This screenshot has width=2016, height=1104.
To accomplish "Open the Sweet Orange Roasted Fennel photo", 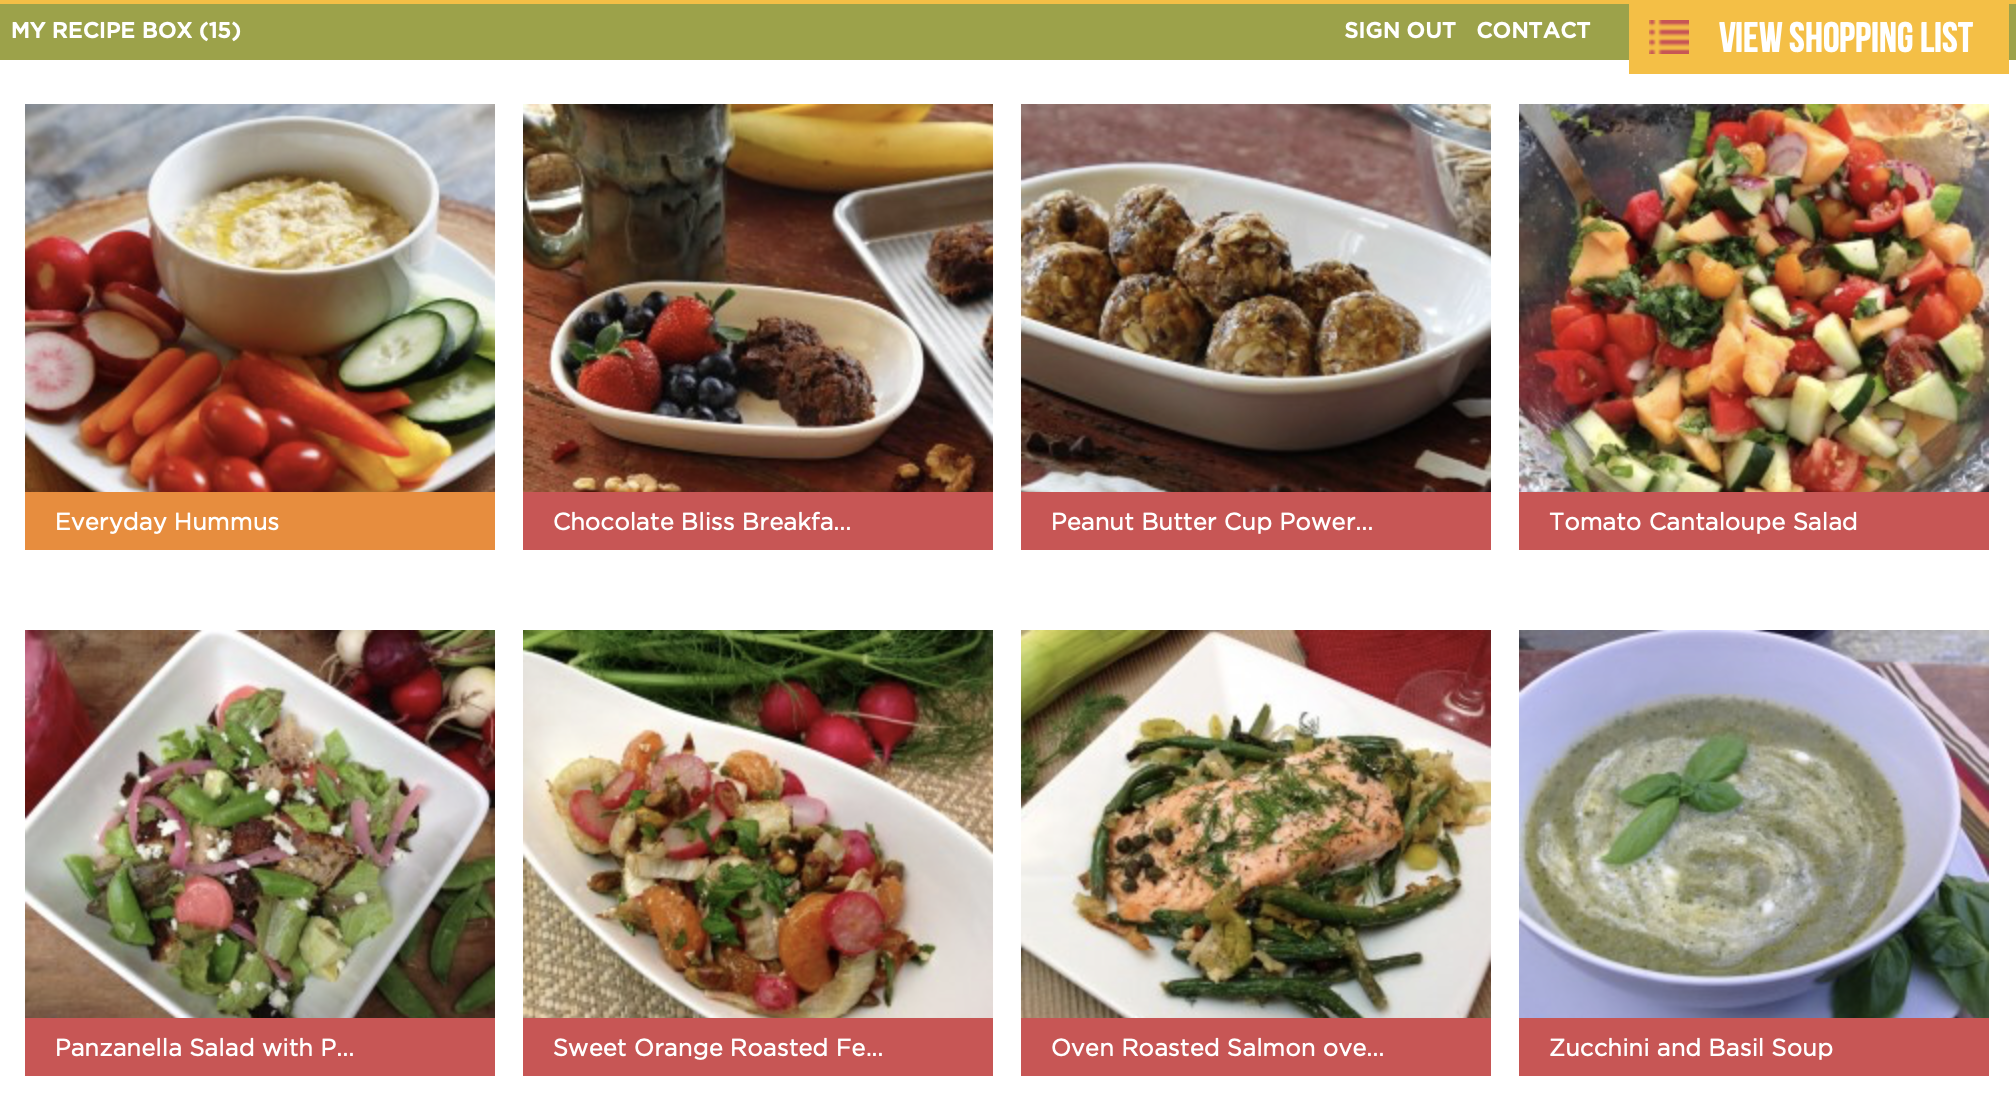I will 758,824.
